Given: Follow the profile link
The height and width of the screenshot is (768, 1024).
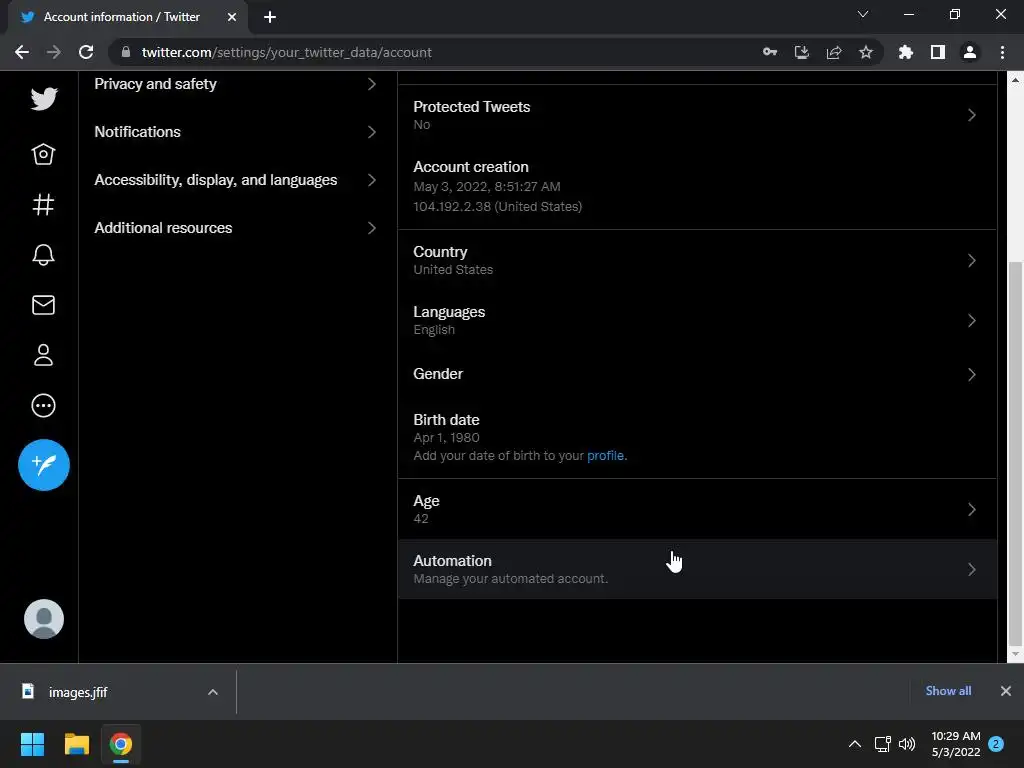Looking at the screenshot, I should 605,456.
